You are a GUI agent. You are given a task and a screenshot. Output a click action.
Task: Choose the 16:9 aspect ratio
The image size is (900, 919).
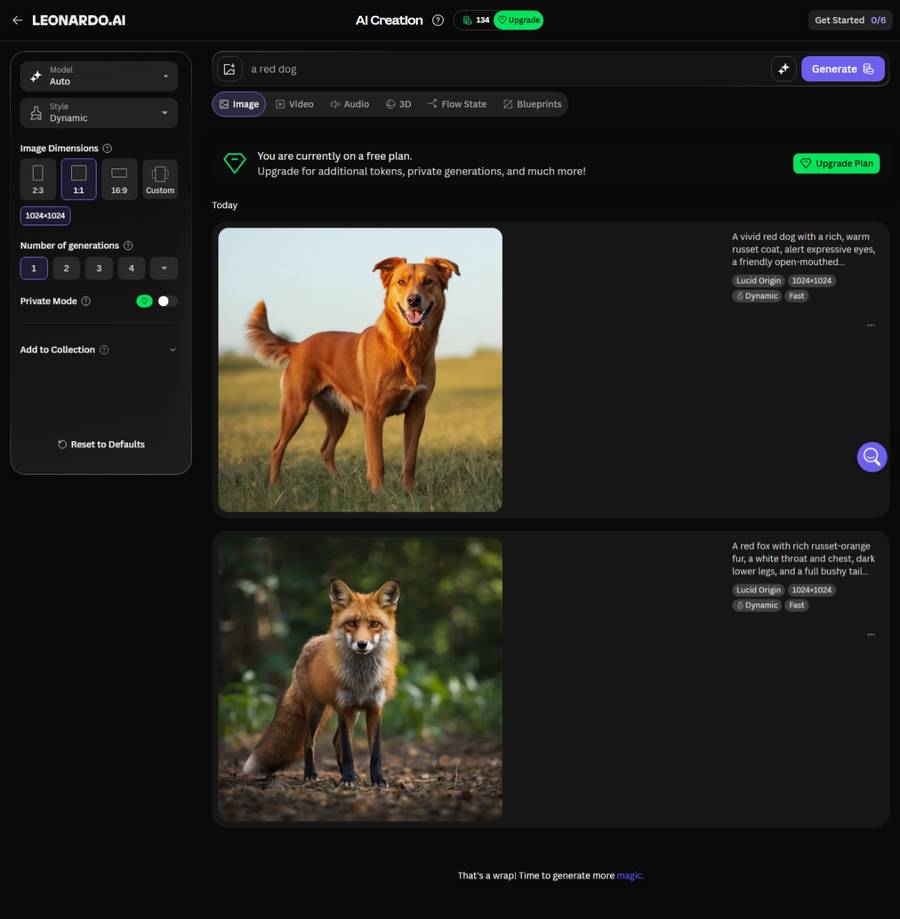coord(120,179)
